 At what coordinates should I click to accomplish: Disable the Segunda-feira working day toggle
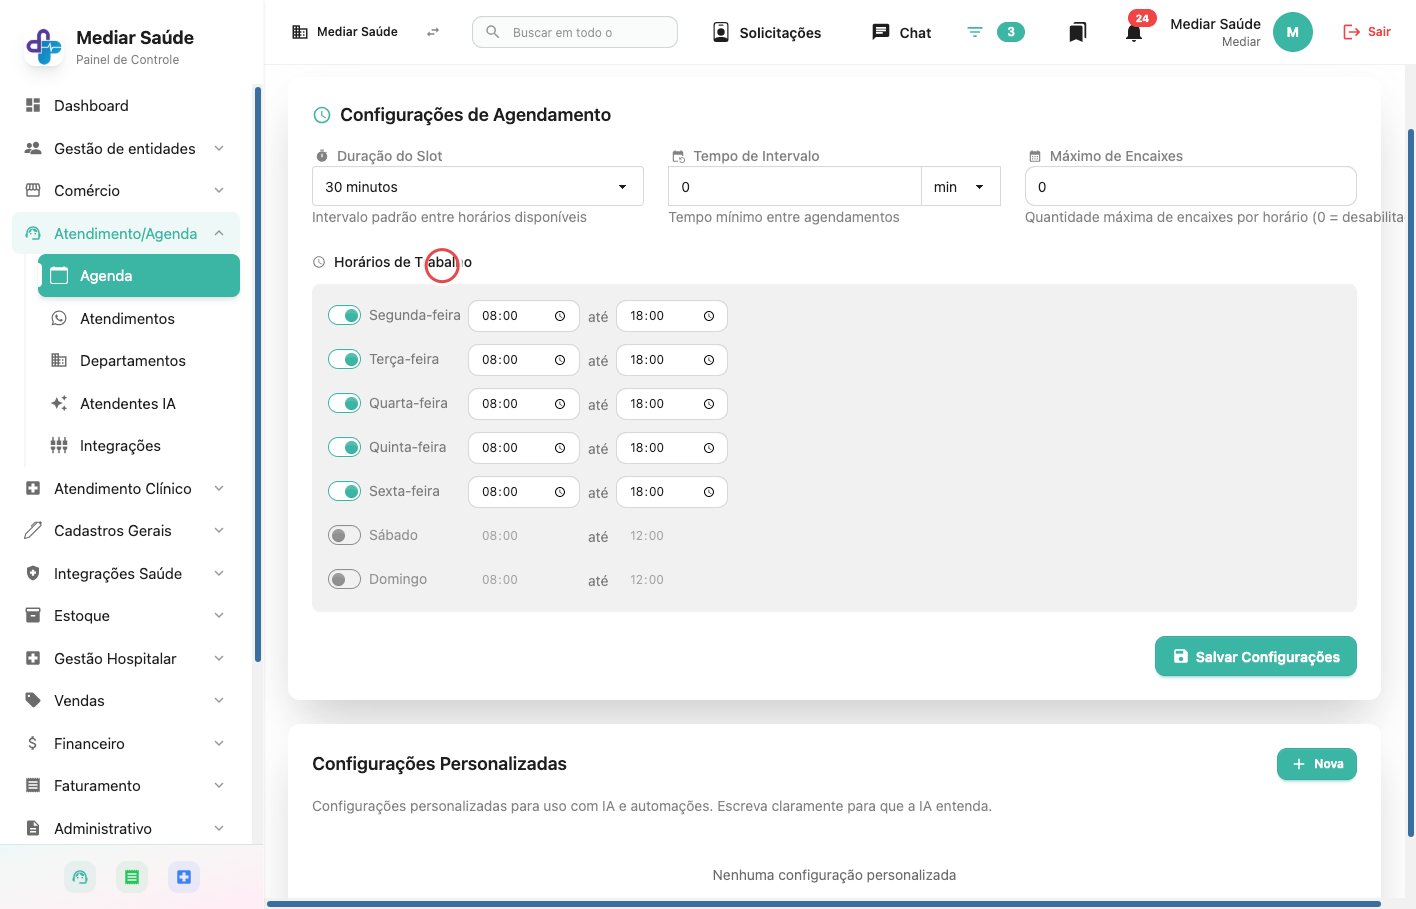coord(344,315)
